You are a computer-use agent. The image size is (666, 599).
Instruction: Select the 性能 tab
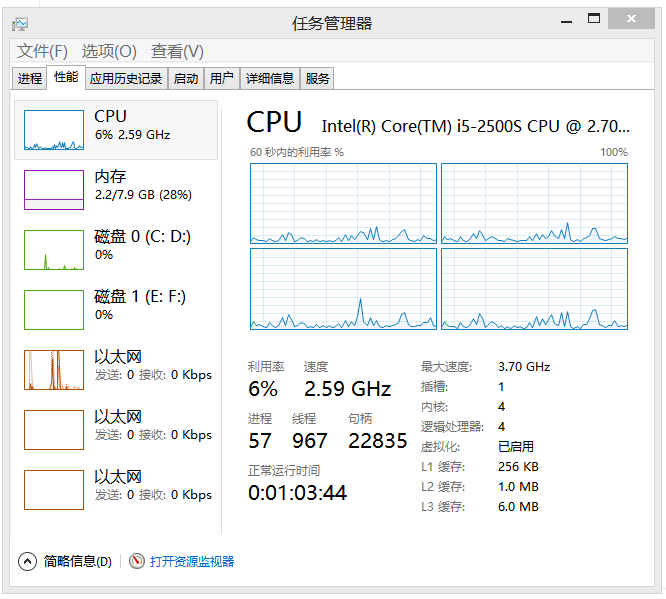(66, 77)
